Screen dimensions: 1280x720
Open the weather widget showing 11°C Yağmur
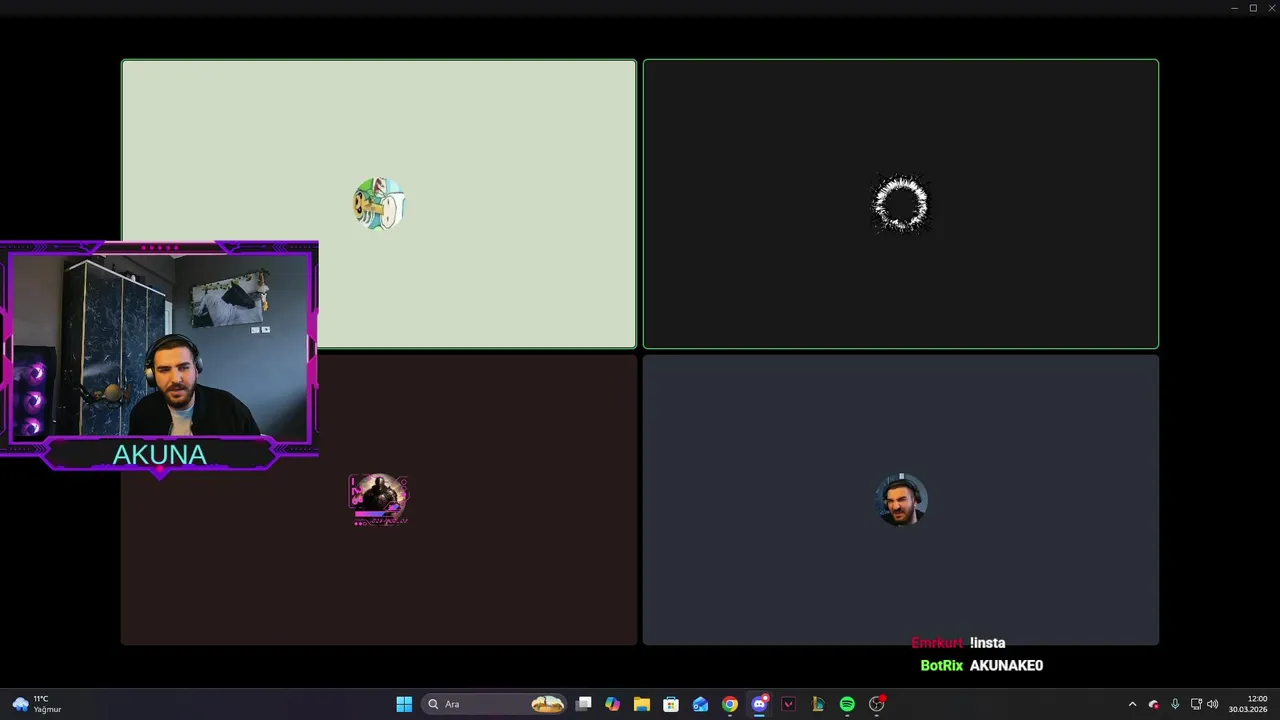[38, 704]
